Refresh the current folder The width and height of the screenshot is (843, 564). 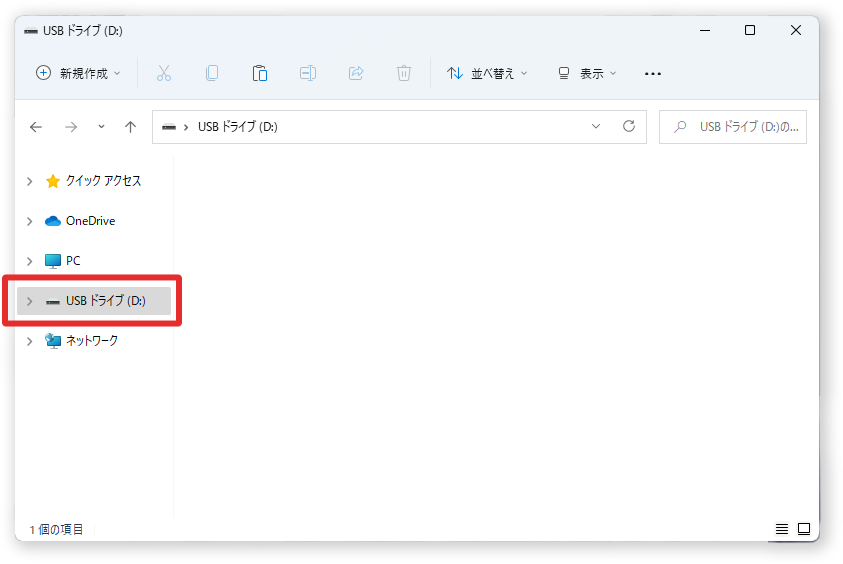(629, 126)
